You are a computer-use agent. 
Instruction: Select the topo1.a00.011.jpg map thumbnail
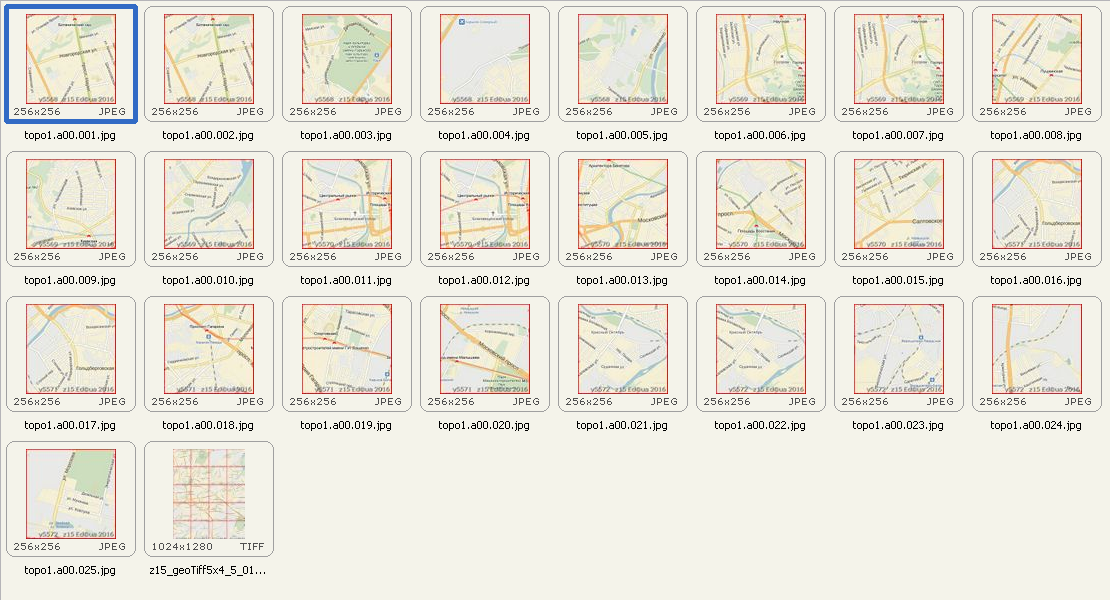[x=346, y=204]
